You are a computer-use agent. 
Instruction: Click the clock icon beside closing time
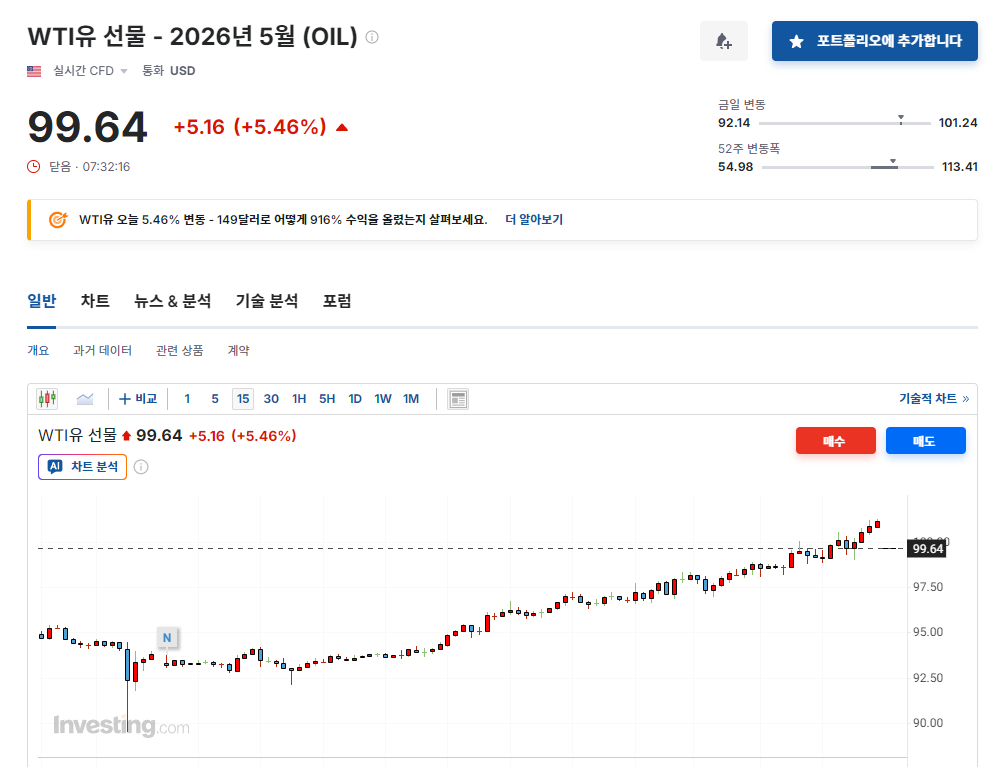pyautogui.click(x=34, y=167)
